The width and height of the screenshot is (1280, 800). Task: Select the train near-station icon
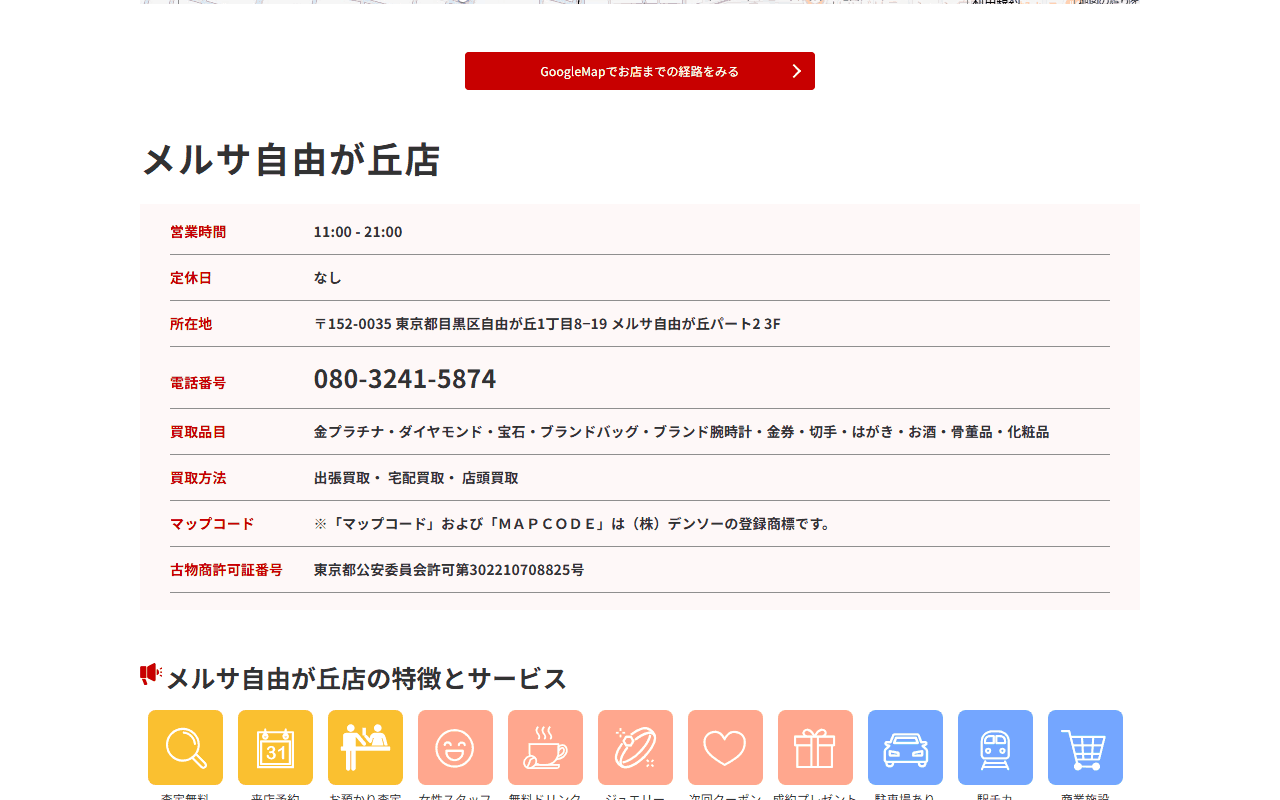pos(995,747)
